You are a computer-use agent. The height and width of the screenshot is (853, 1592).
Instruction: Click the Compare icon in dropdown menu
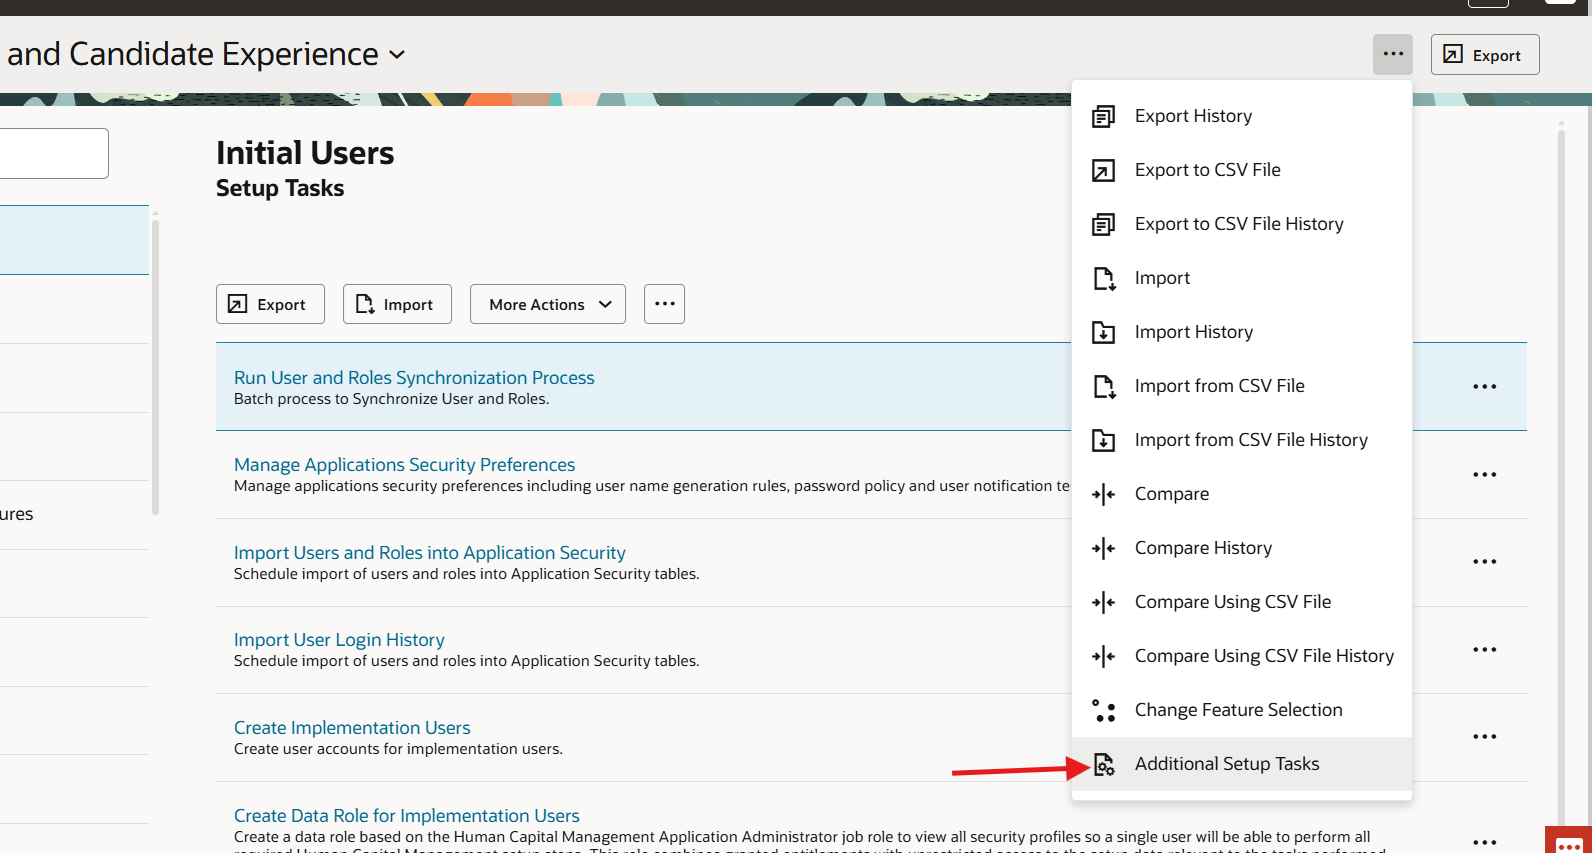pos(1103,495)
